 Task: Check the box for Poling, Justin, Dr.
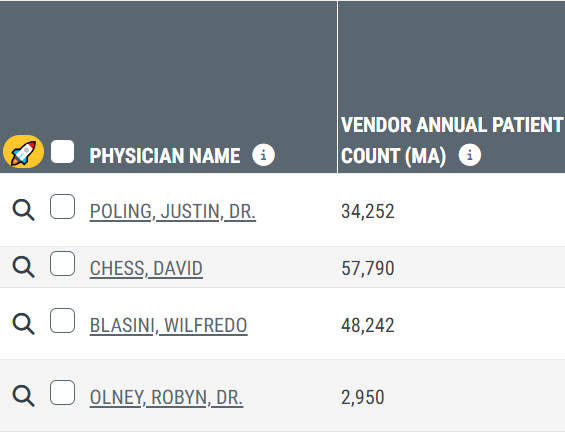click(63, 206)
